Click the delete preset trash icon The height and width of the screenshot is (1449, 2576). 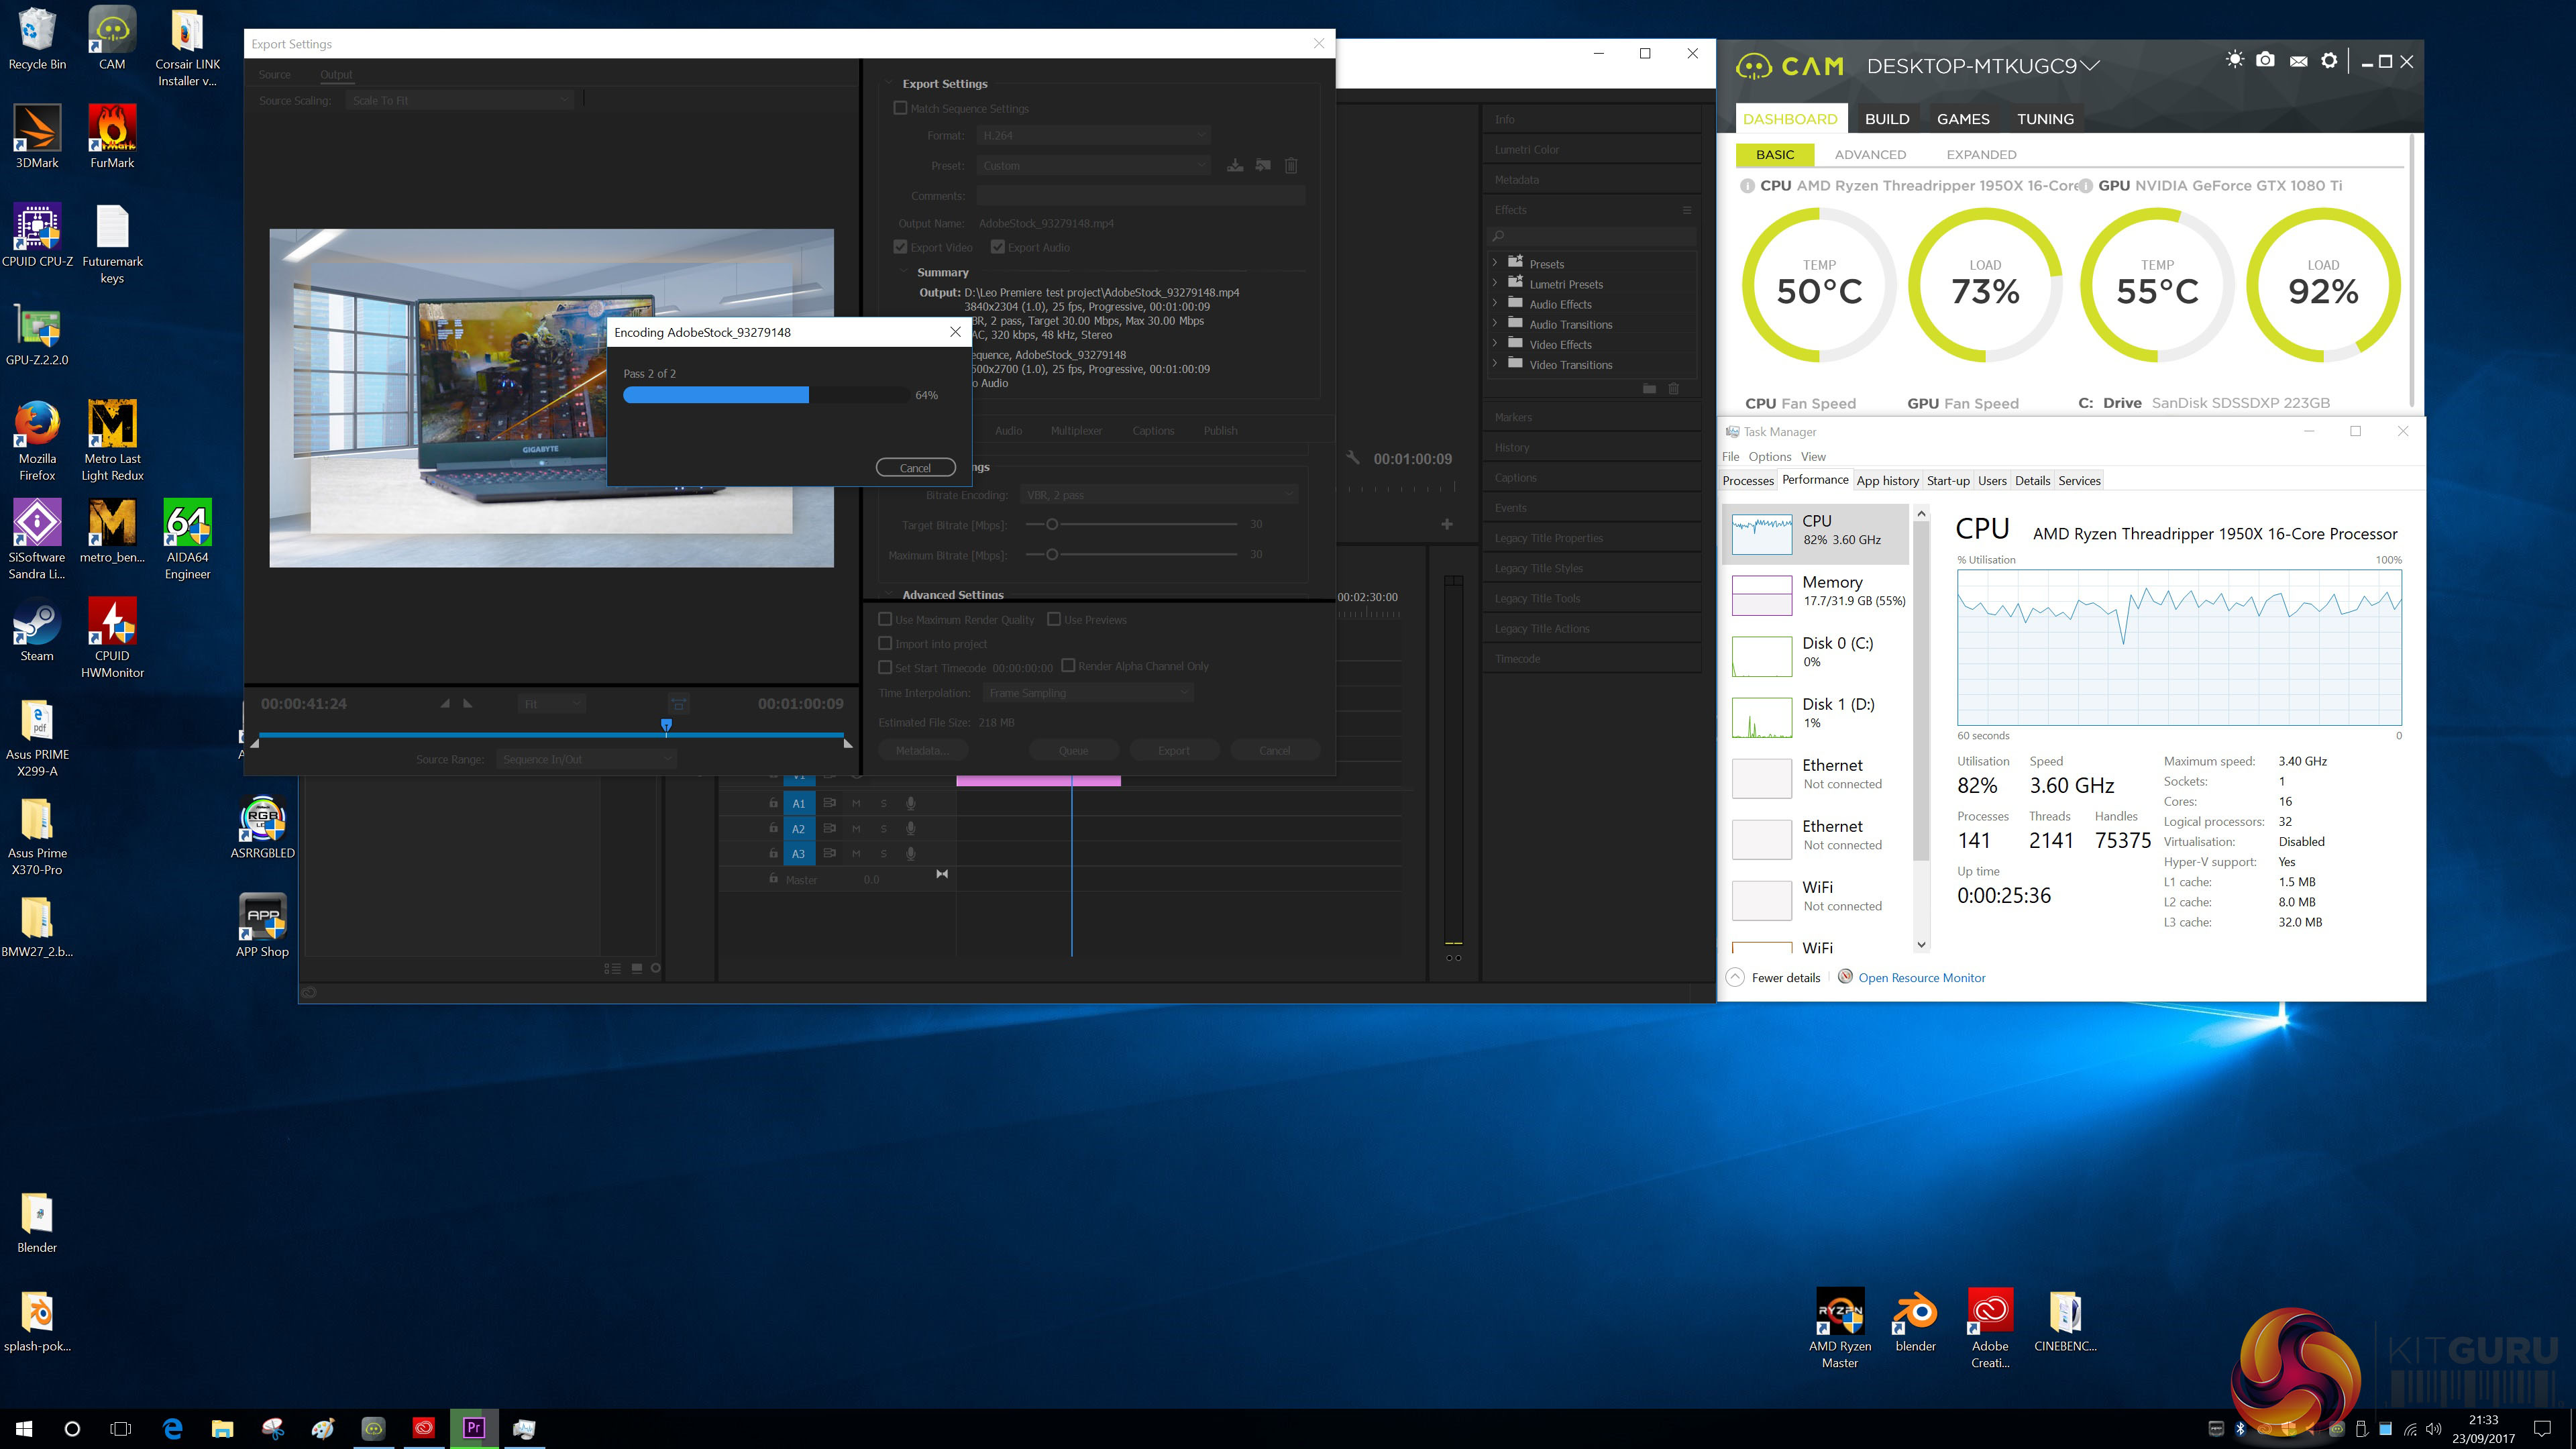(x=1291, y=166)
